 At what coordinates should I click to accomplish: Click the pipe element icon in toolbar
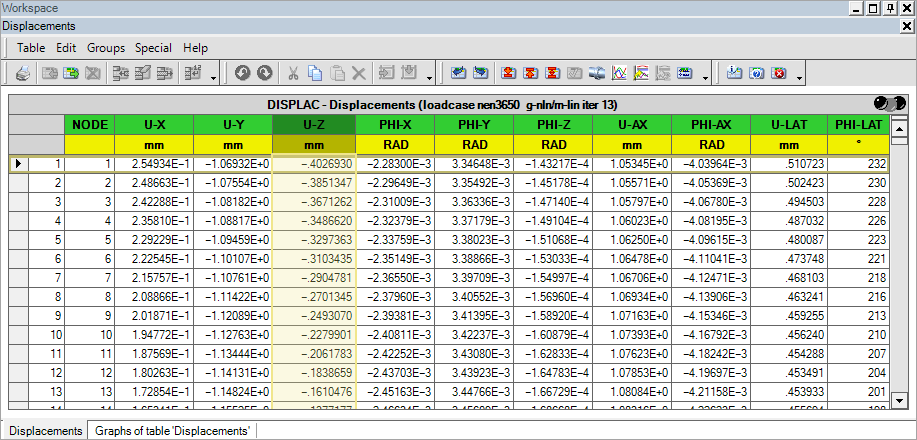coord(597,73)
